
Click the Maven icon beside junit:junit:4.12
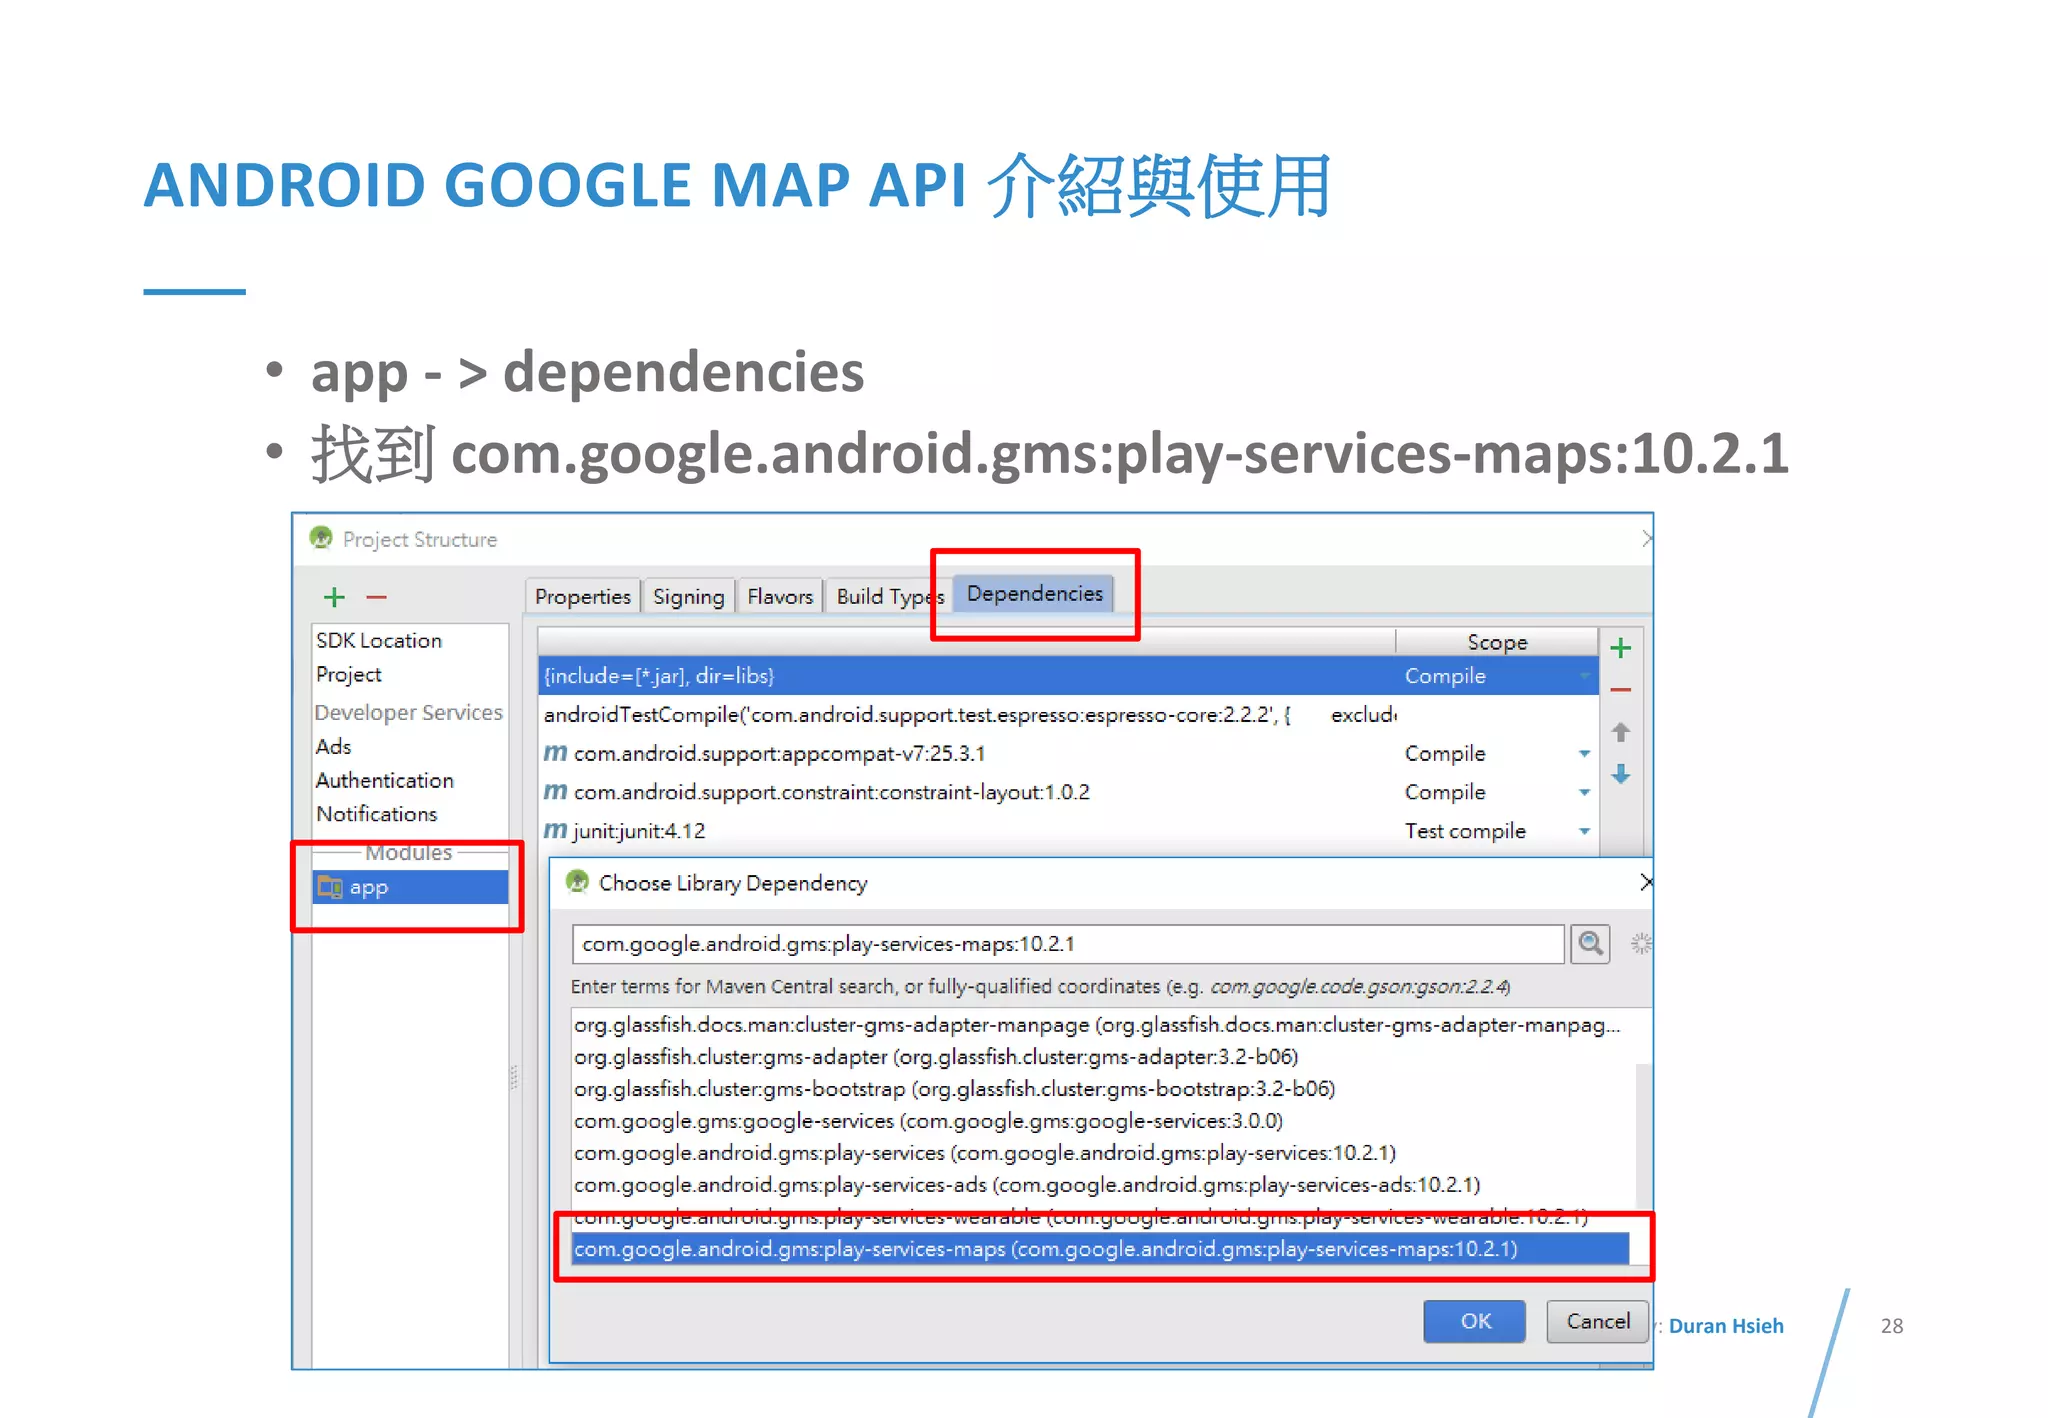click(555, 830)
